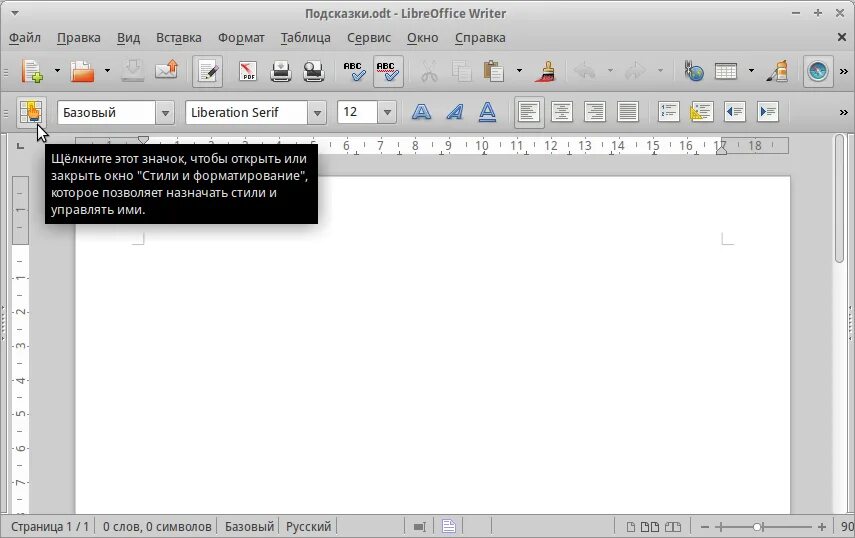Zoom out with the minus button
This screenshot has height=538, width=855.
705,527
